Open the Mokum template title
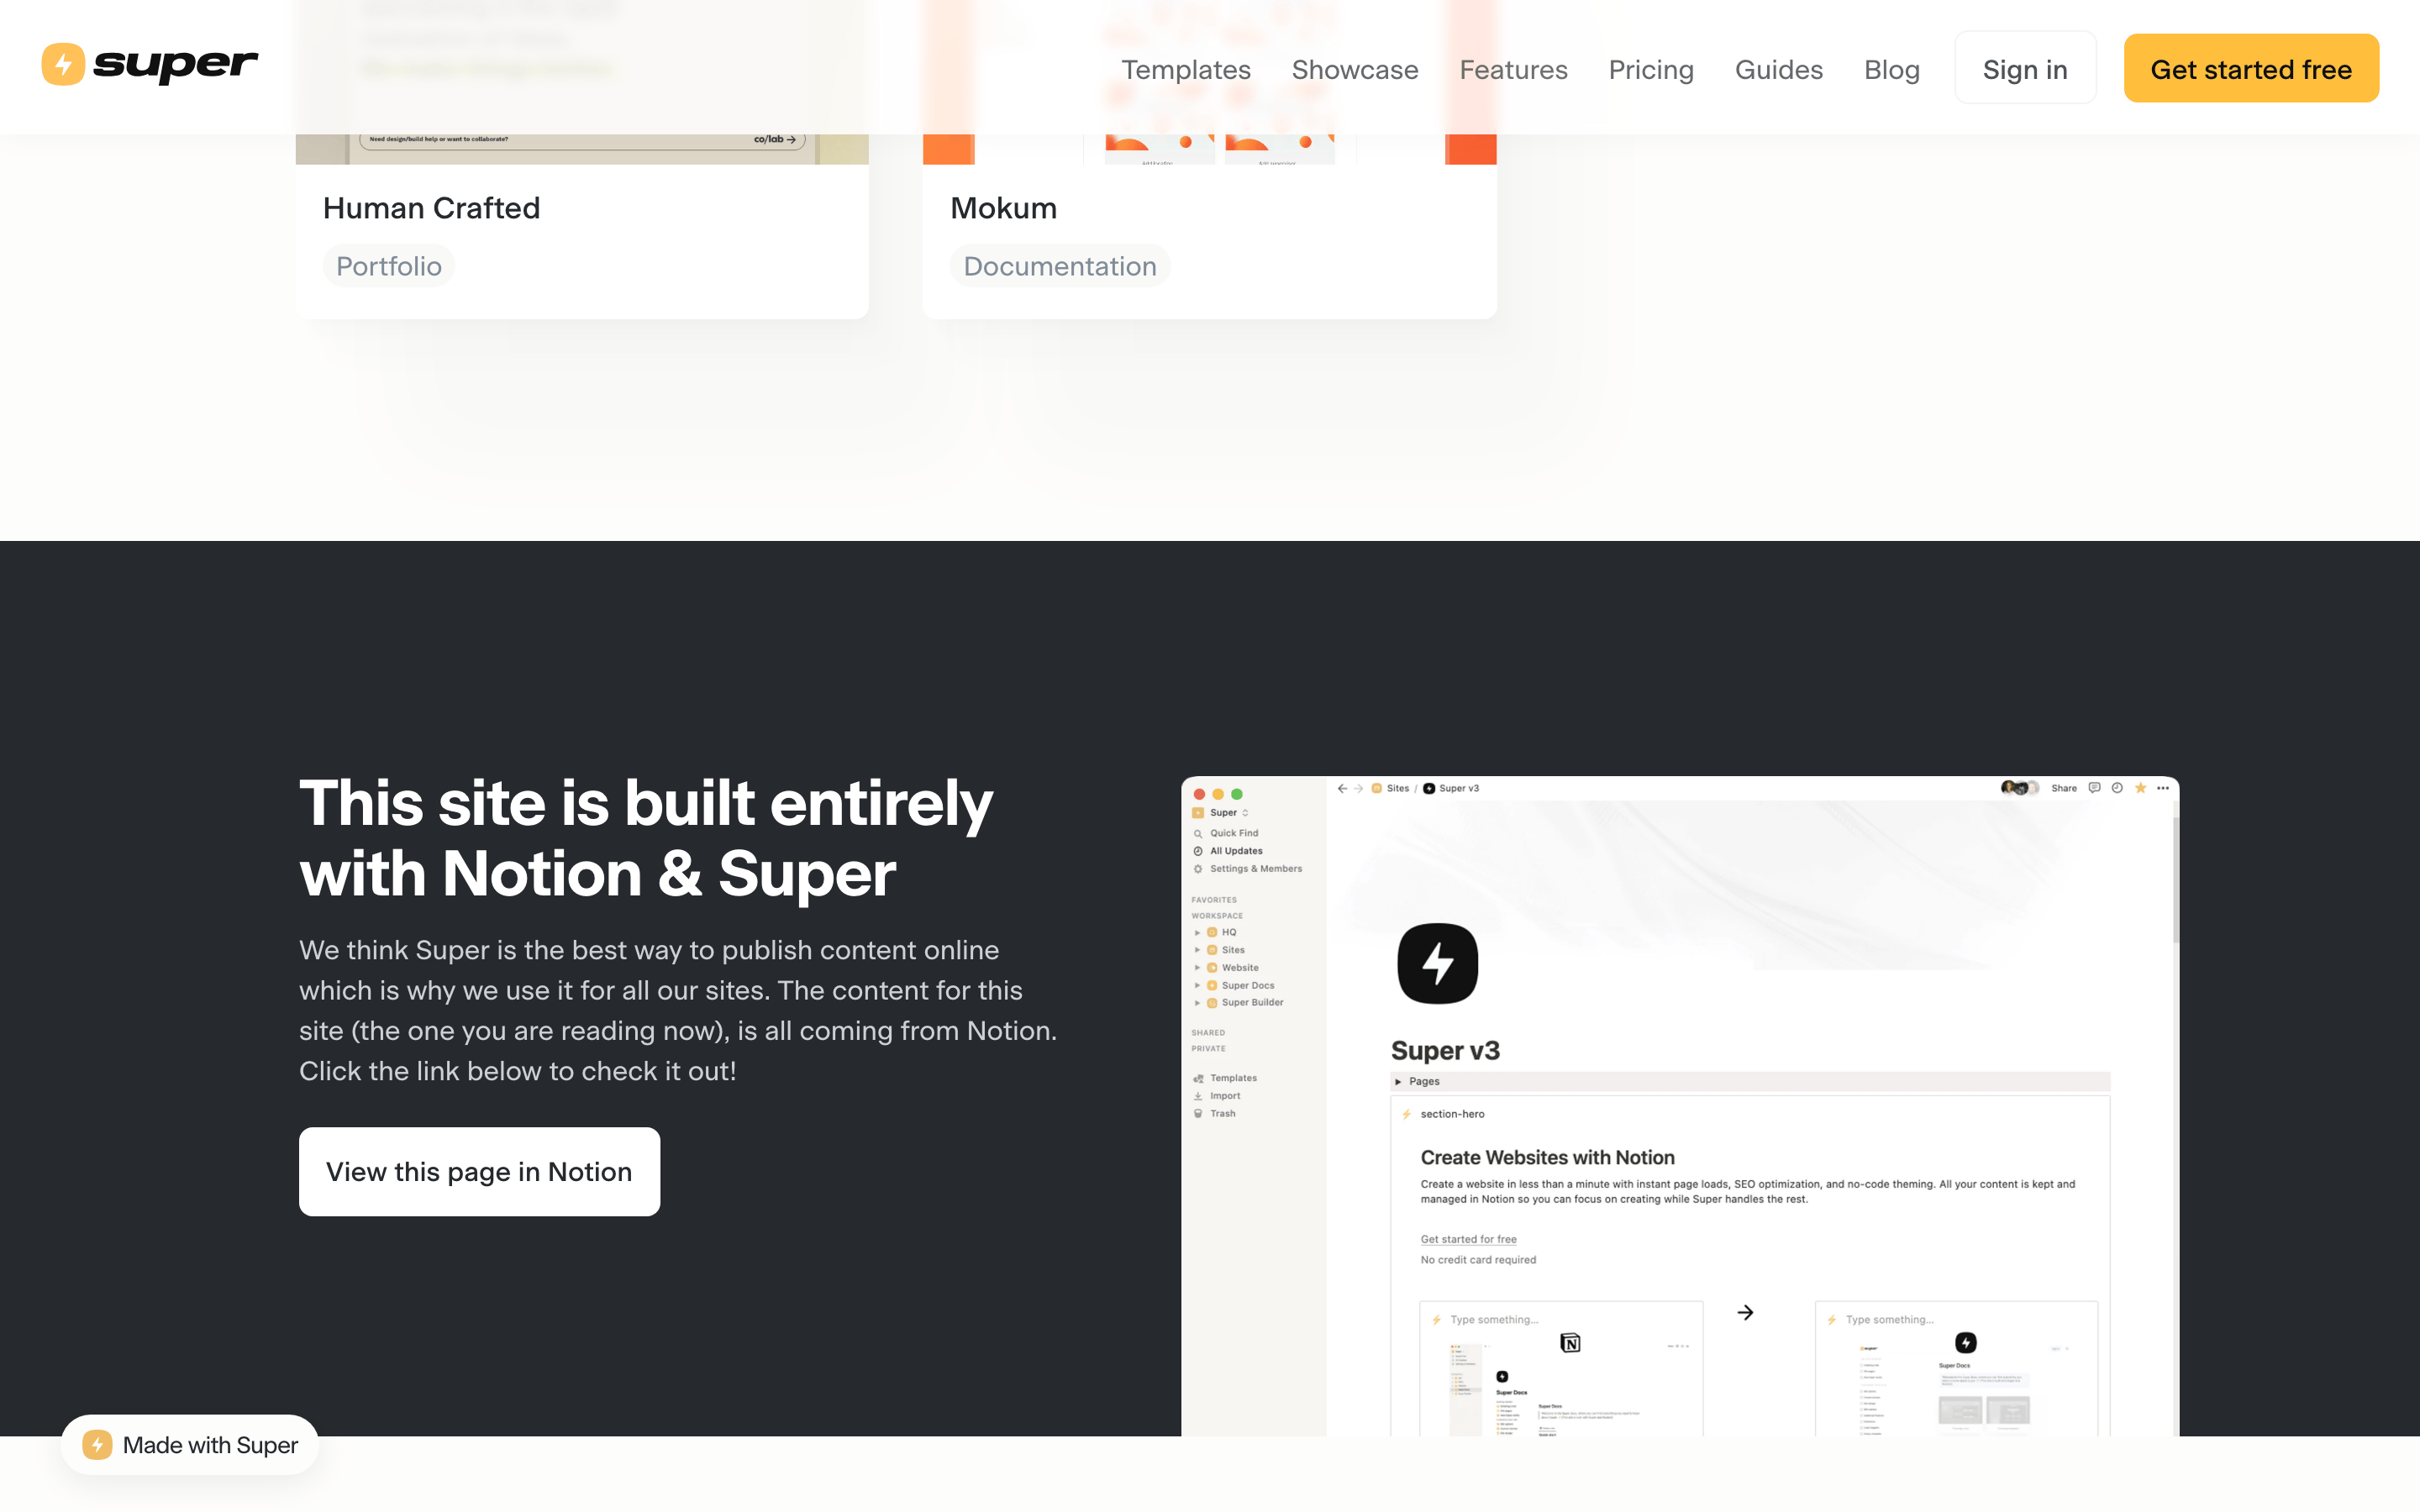Viewport: 2420px width, 1512px height. [1003, 208]
